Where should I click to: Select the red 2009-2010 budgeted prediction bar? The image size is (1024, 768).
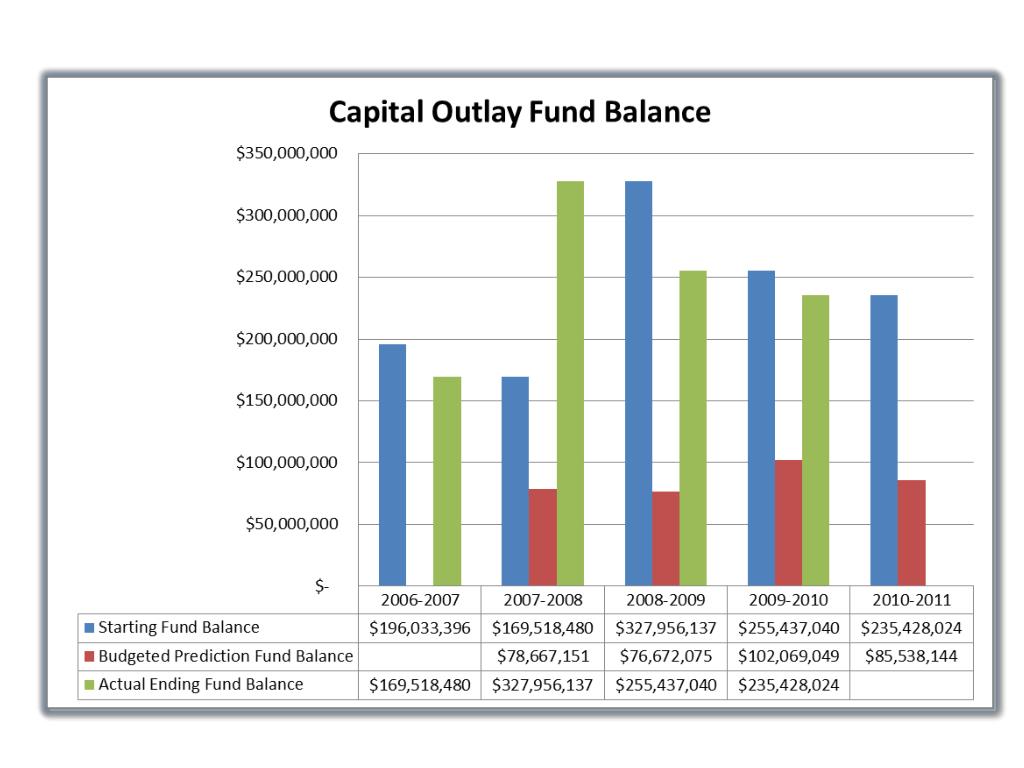pyautogui.click(x=788, y=523)
